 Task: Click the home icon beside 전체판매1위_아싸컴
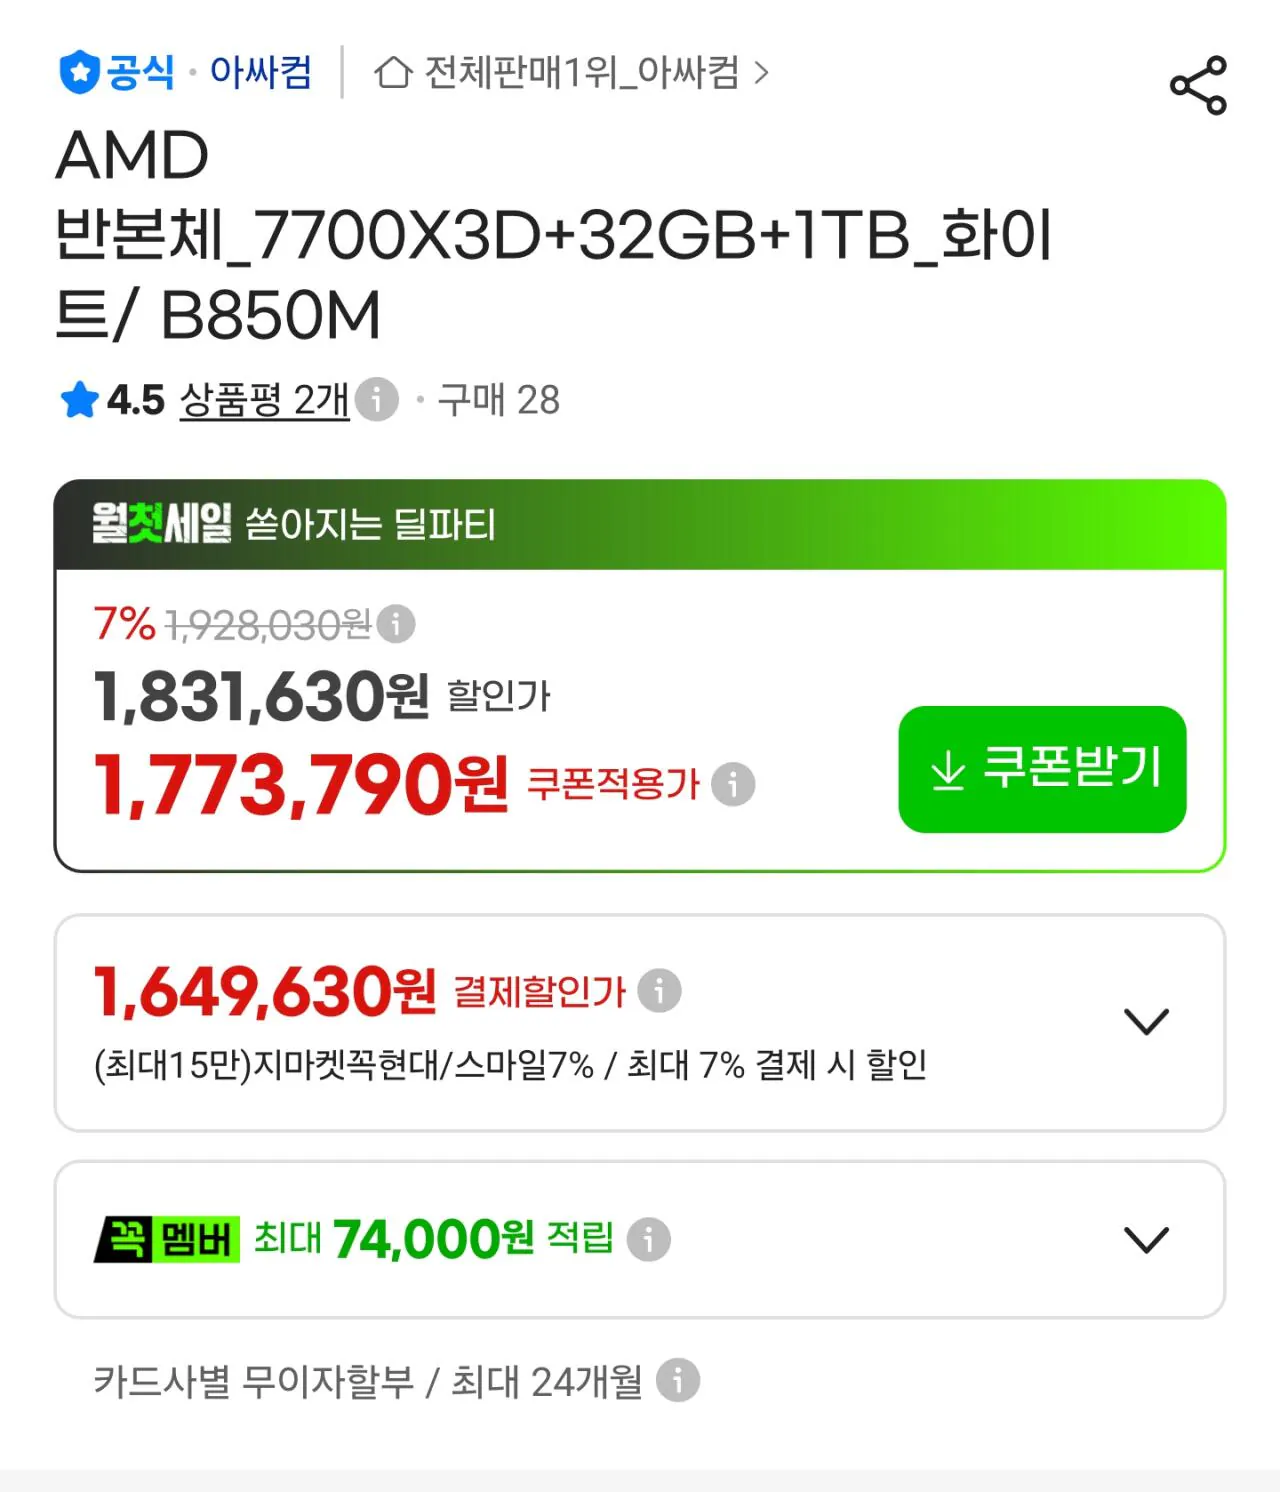pyautogui.click(x=393, y=72)
